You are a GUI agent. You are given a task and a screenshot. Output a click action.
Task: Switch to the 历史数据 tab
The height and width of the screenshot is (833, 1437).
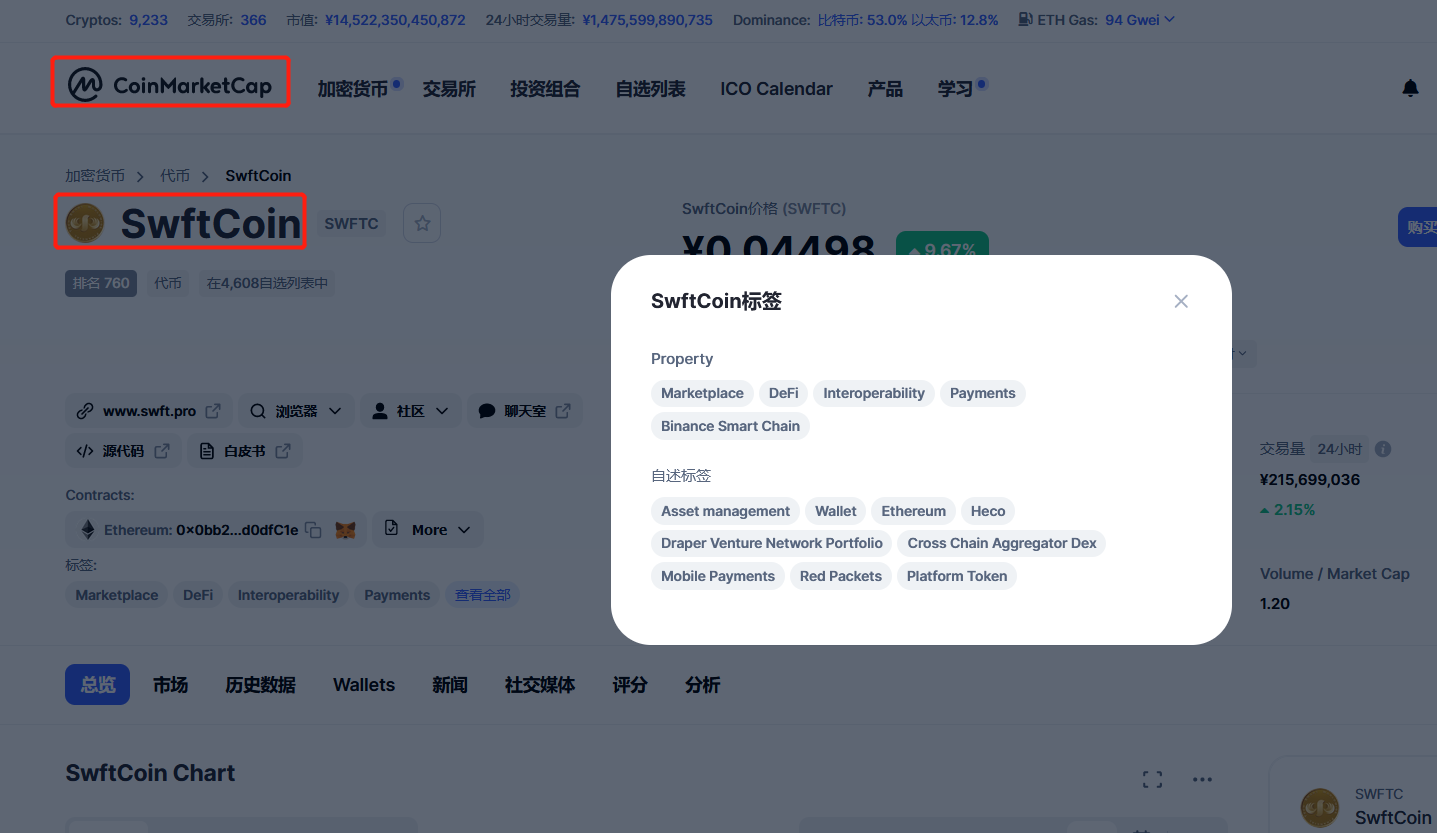[260, 685]
